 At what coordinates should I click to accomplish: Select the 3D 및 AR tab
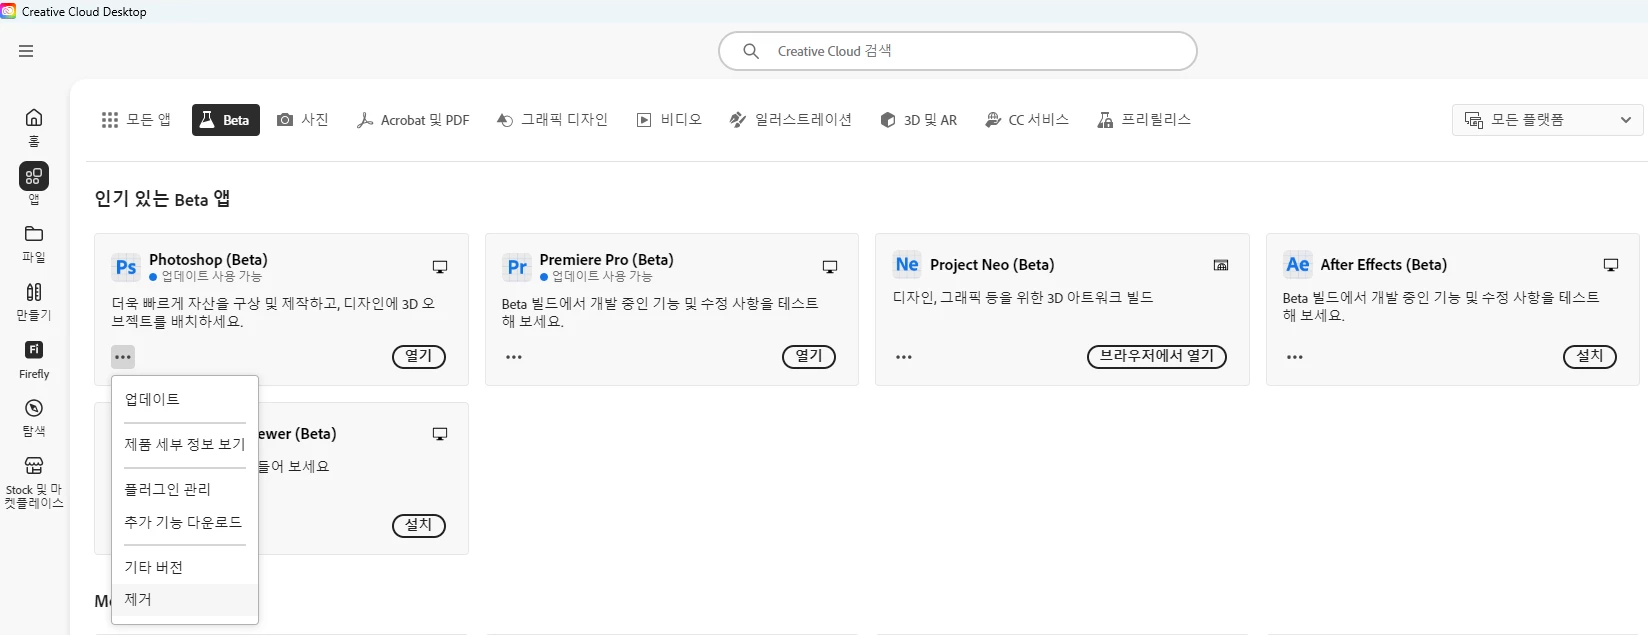click(918, 120)
